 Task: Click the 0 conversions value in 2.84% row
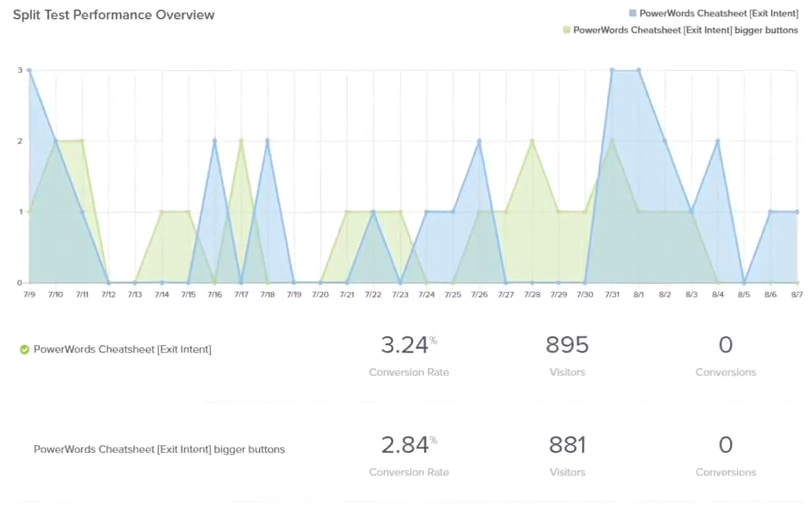pos(725,445)
